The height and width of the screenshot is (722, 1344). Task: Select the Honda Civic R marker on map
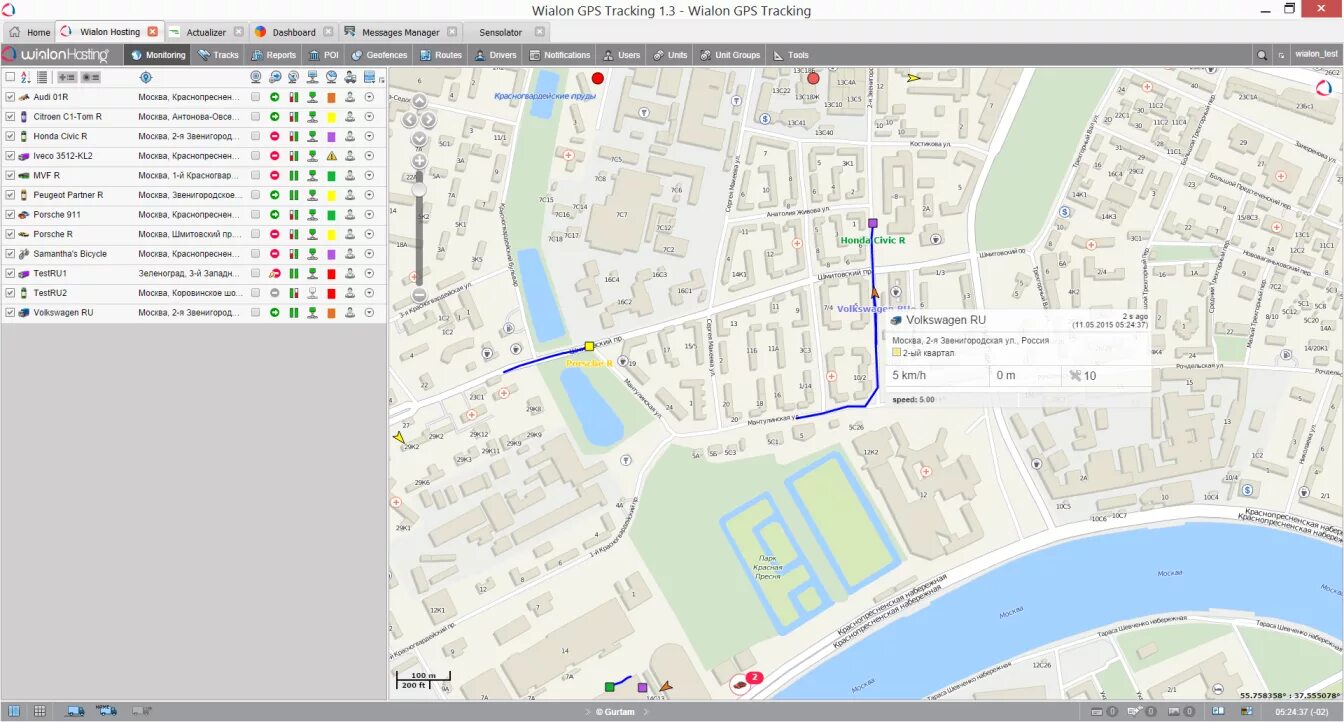(x=873, y=223)
